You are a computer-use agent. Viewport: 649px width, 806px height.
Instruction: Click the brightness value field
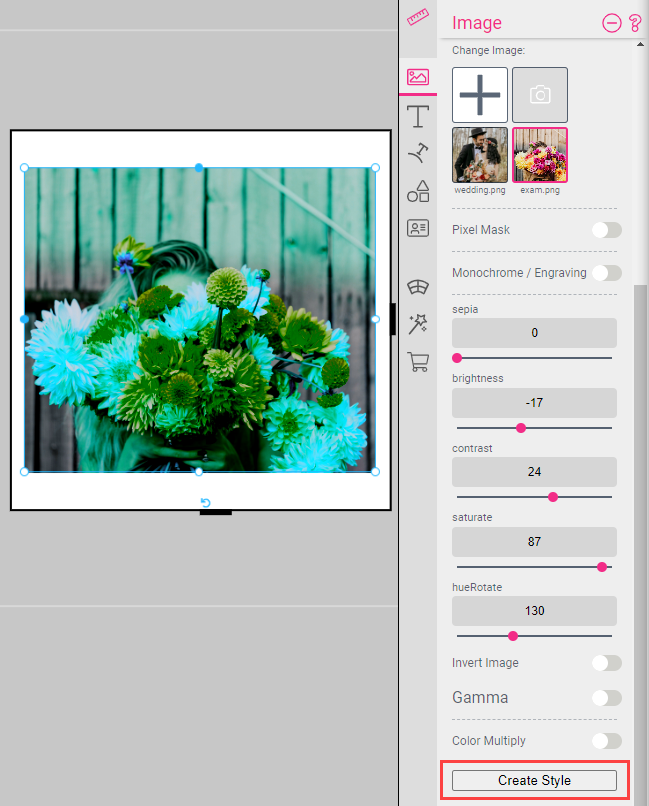coord(534,402)
